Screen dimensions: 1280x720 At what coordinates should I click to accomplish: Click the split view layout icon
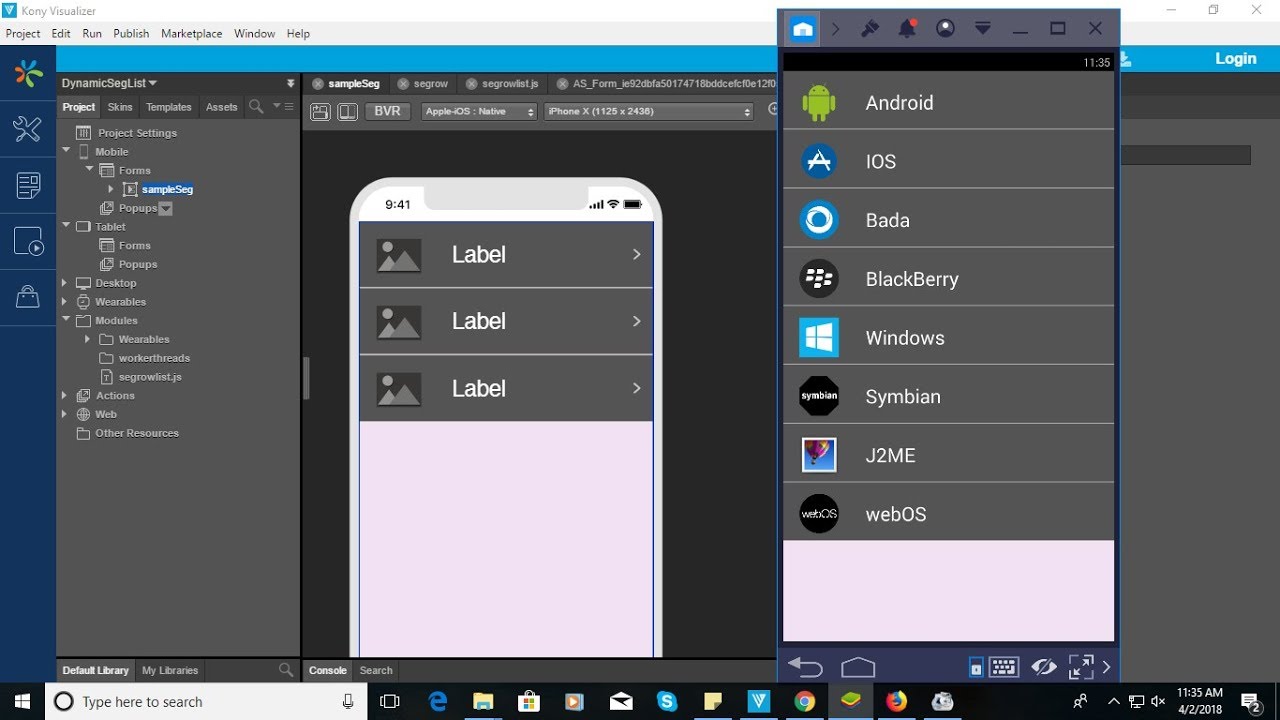pyautogui.click(x=347, y=112)
